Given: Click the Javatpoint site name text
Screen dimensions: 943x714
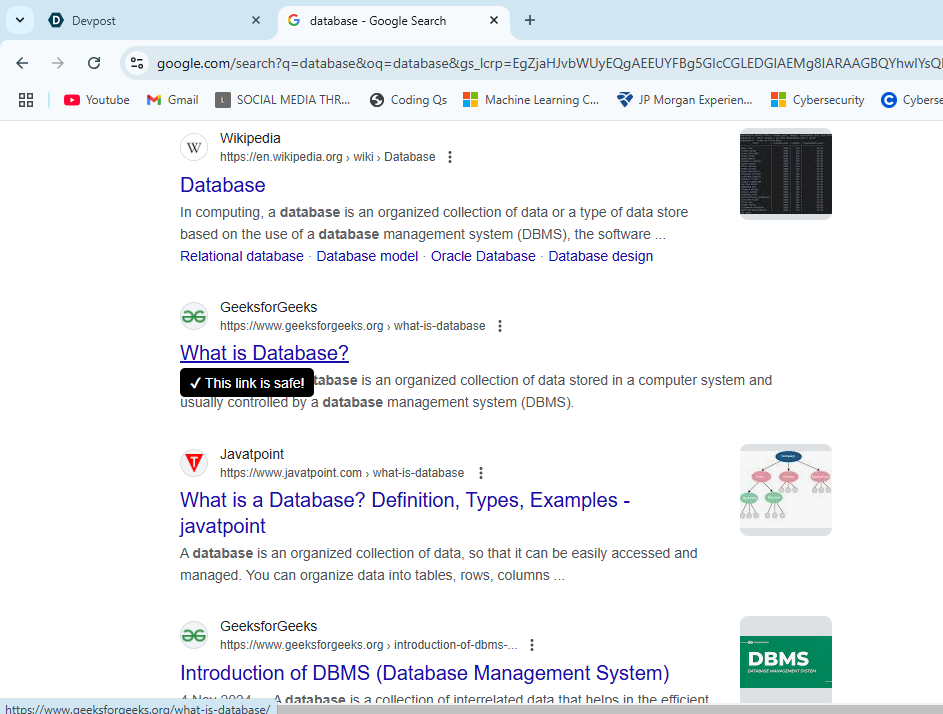Looking at the screenshot, I should (252, 454).
